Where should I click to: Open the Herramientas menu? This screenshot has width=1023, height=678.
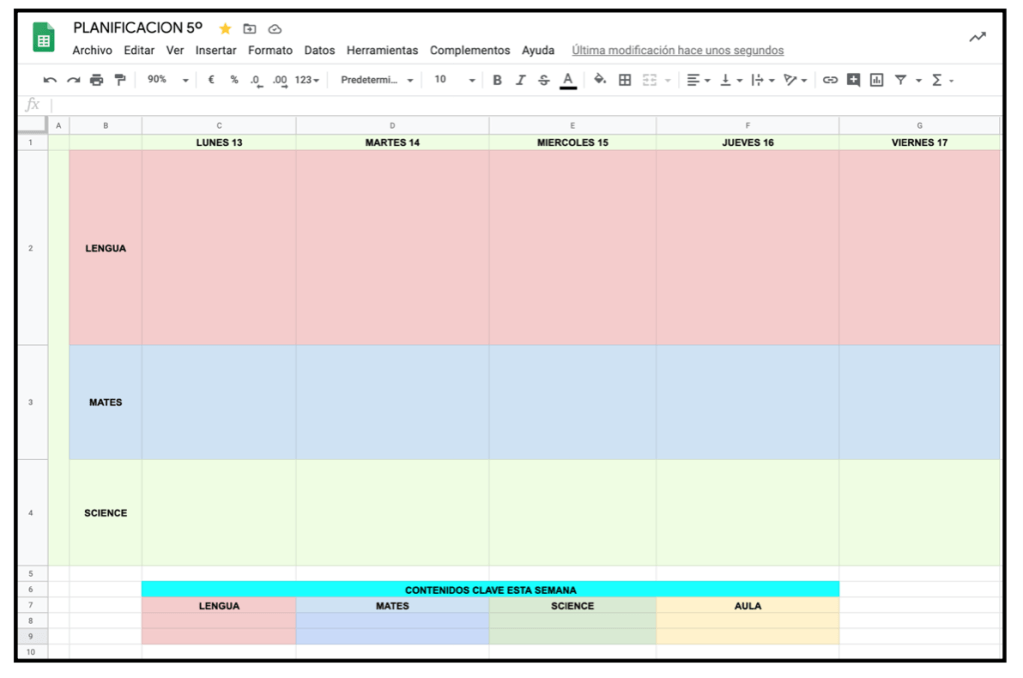click(382, 50)
